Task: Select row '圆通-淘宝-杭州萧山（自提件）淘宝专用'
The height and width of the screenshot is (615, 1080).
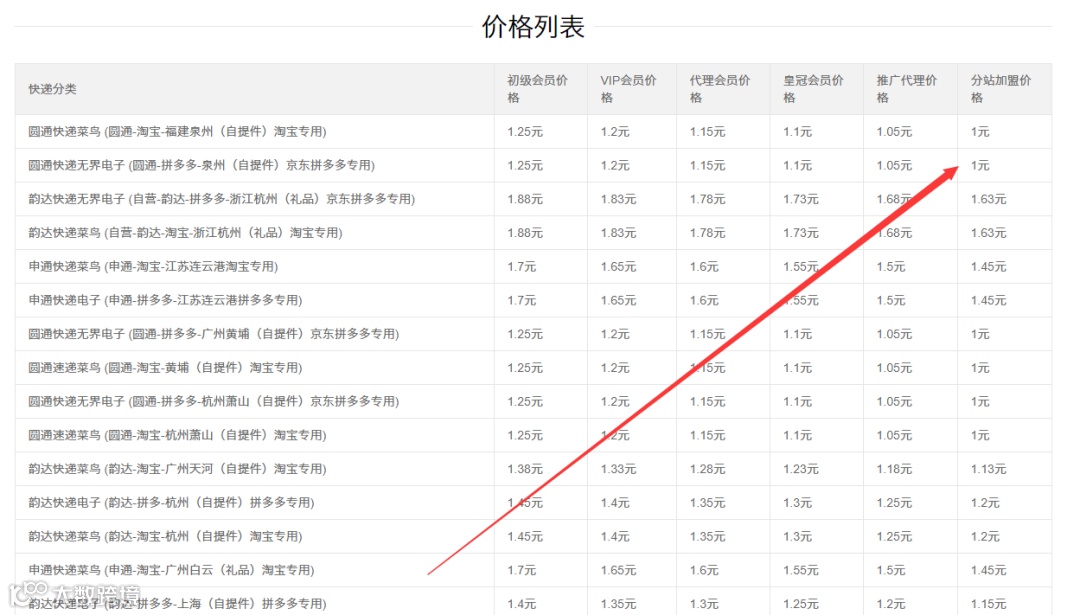Action: pyautogui.click(x=533, y=435)
